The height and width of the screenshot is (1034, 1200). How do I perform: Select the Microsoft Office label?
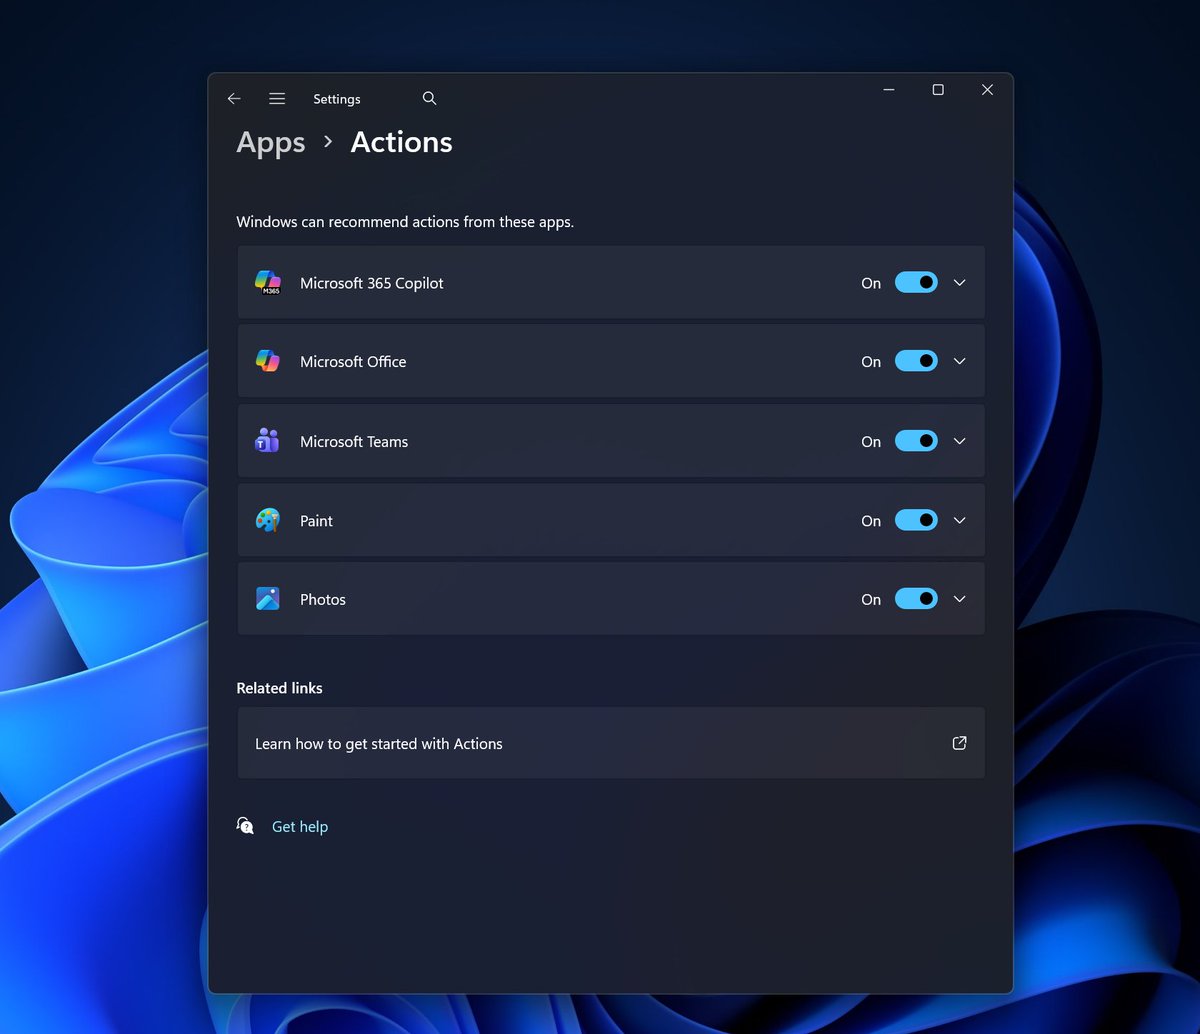pyautogui.click(x=353, y=362)
